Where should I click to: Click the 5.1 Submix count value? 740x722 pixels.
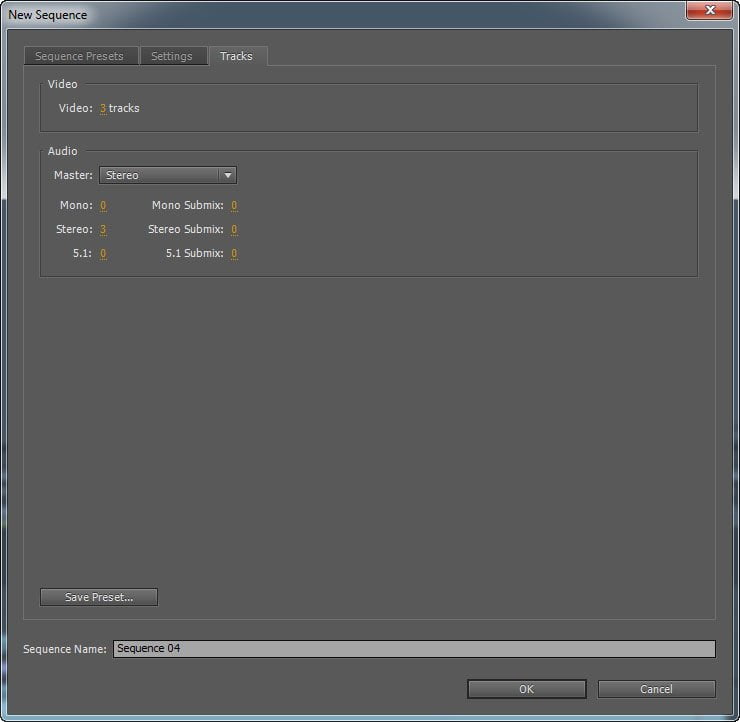[234, 254]
